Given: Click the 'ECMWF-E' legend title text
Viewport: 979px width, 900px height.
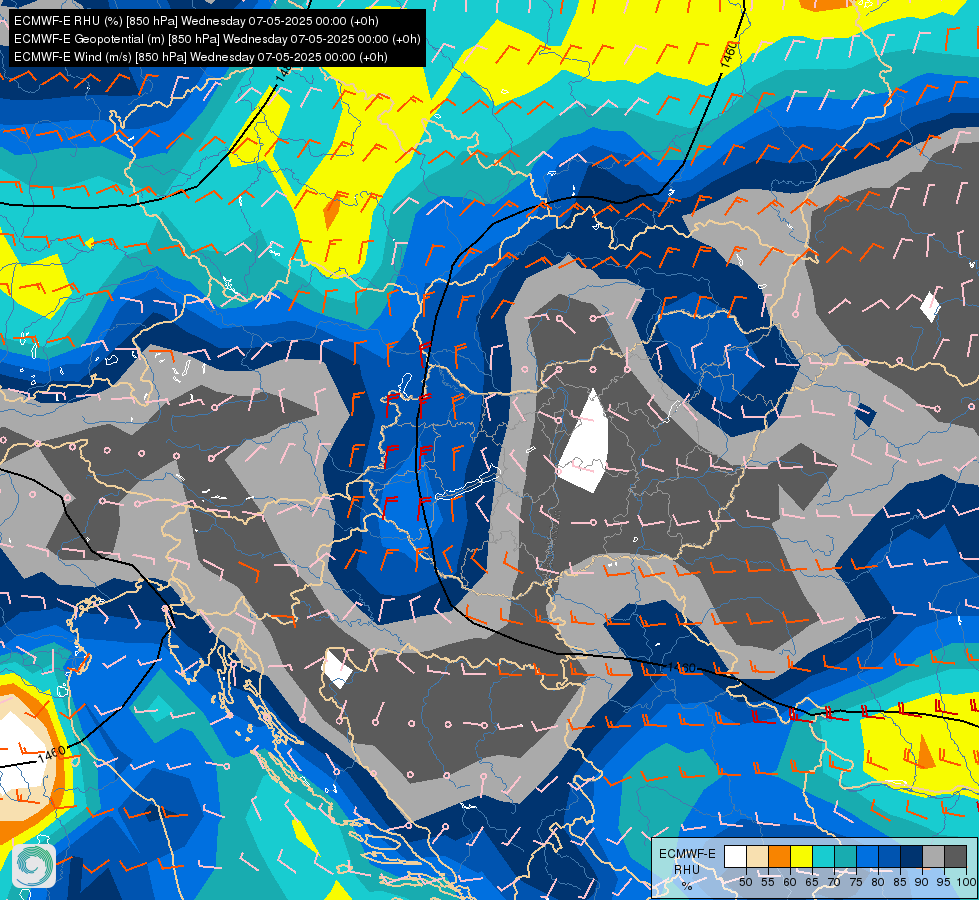Looking at the screenshot, I should pyautogui.click(x=687, y=854).
